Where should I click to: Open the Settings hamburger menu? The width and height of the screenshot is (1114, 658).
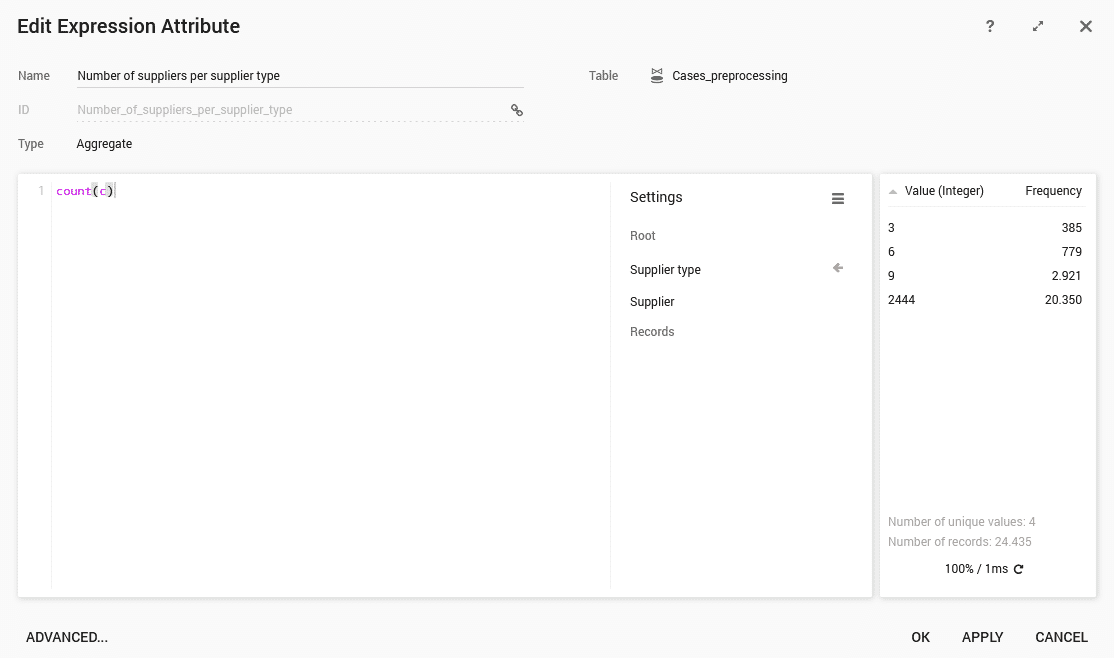tap(838, 199)
